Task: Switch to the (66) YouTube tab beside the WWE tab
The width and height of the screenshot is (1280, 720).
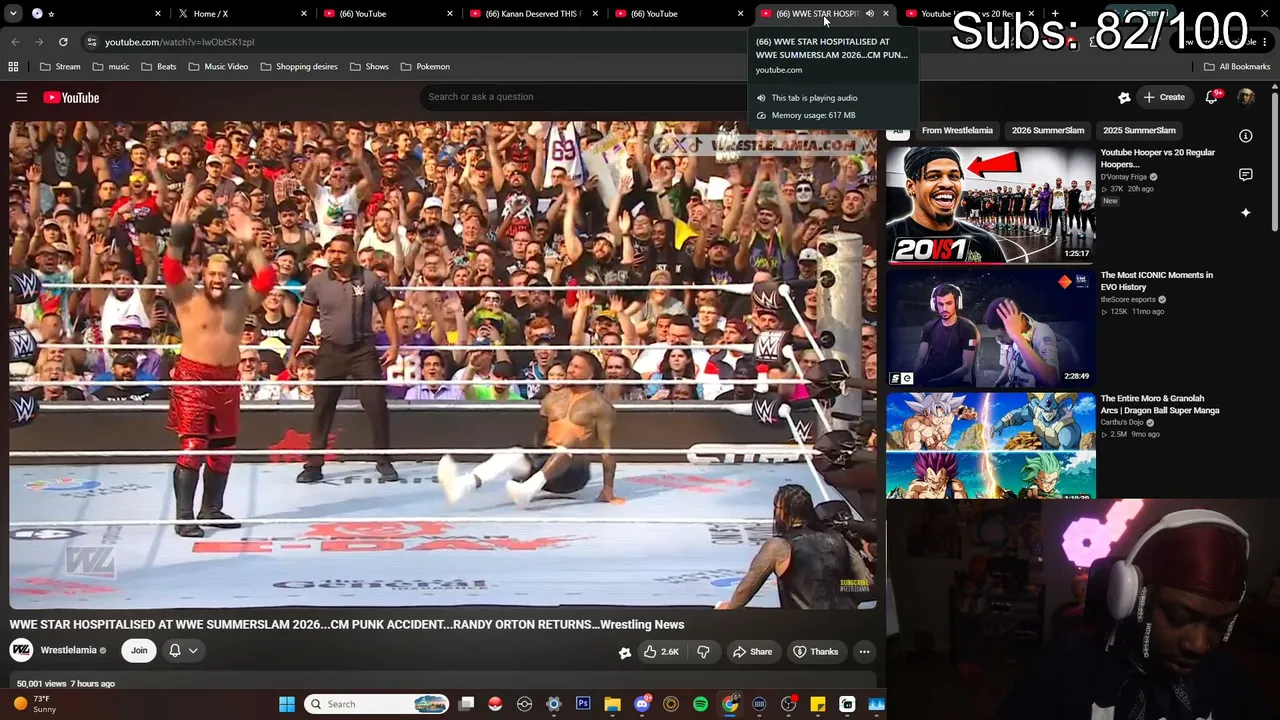Action: click(x=678, y=14)
